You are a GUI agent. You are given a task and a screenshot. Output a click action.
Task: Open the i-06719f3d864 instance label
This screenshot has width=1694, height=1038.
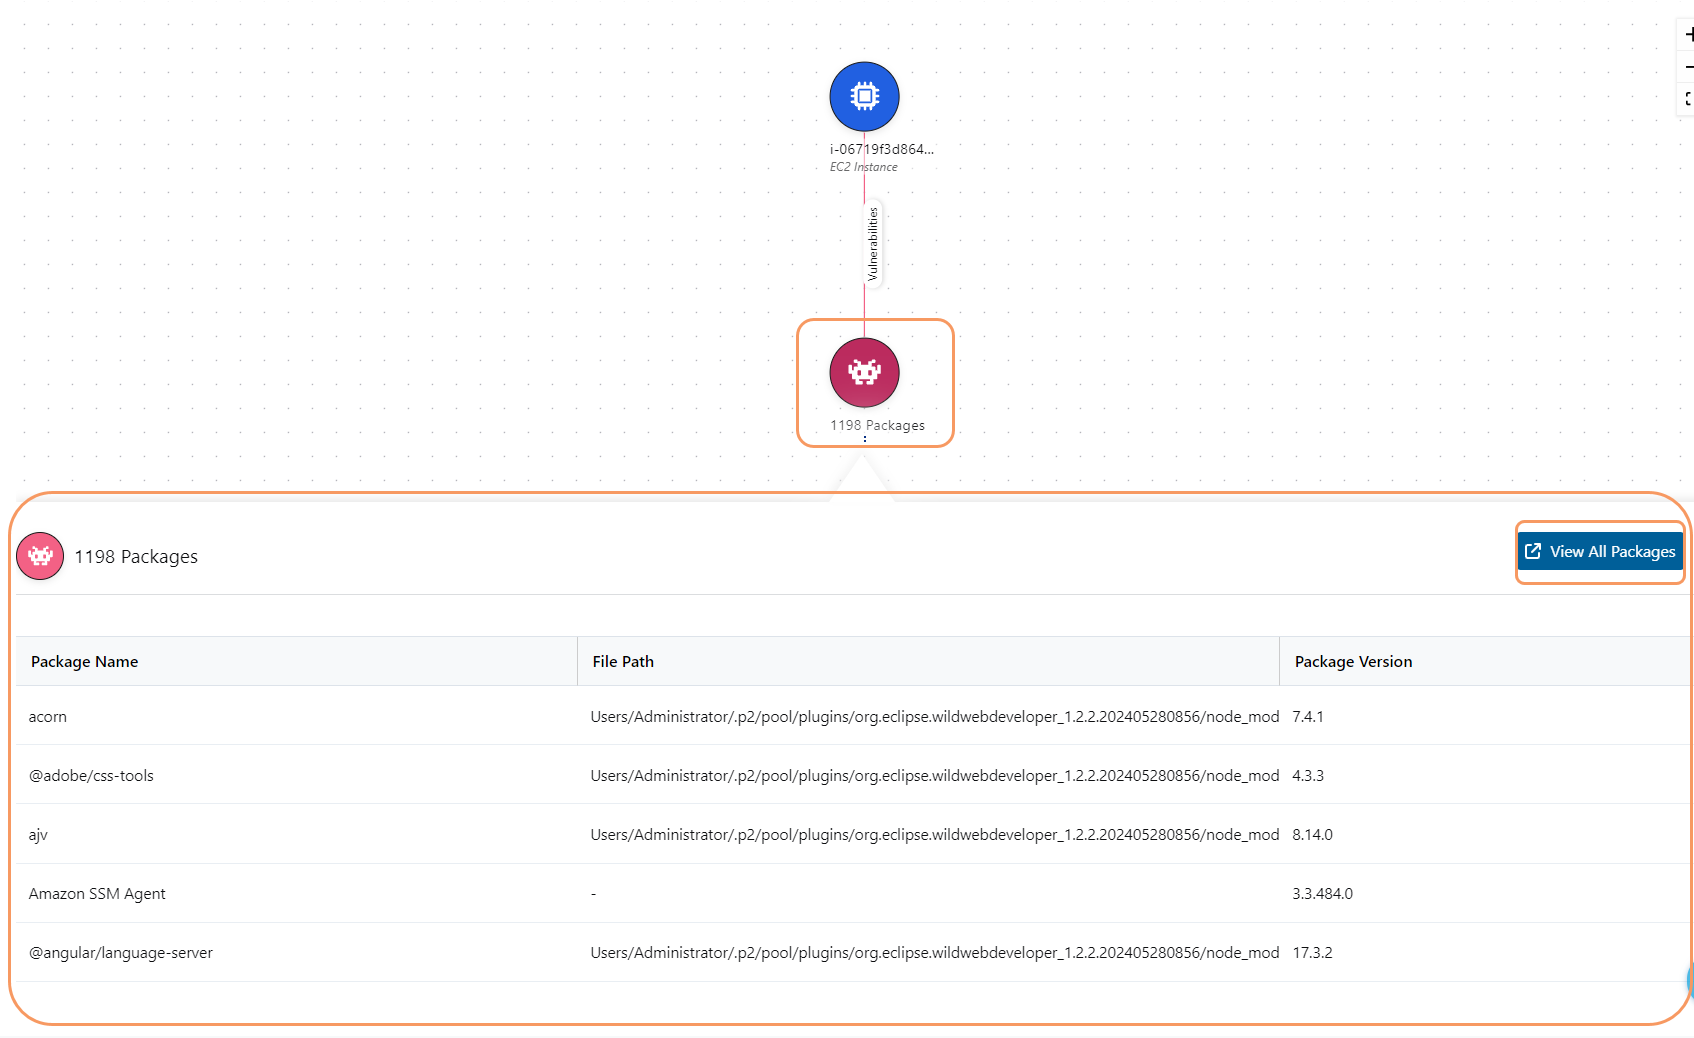pyautogui.click(x=882, y=148)
